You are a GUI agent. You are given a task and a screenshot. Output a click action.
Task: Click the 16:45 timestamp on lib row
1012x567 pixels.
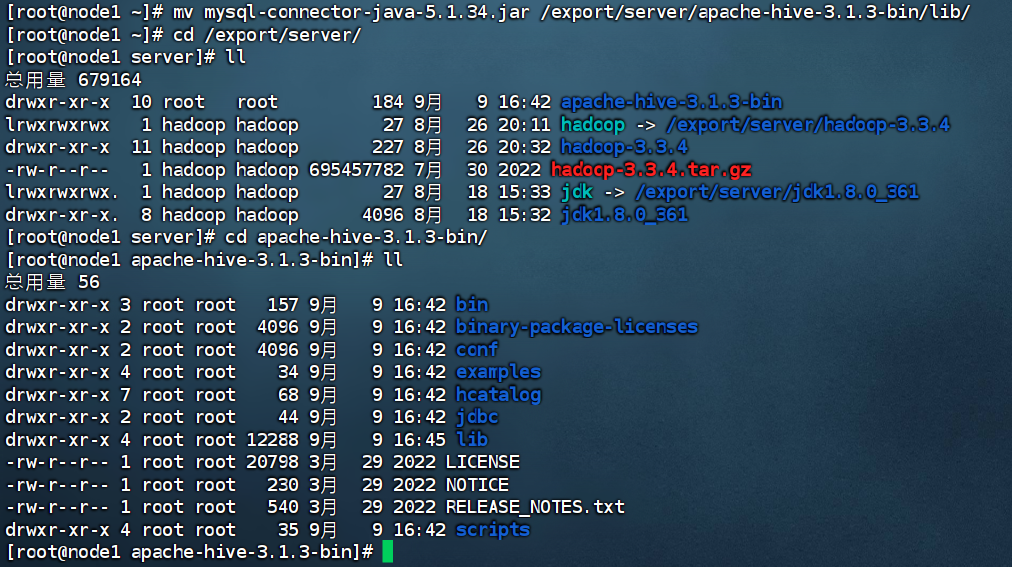pos(420,440)
